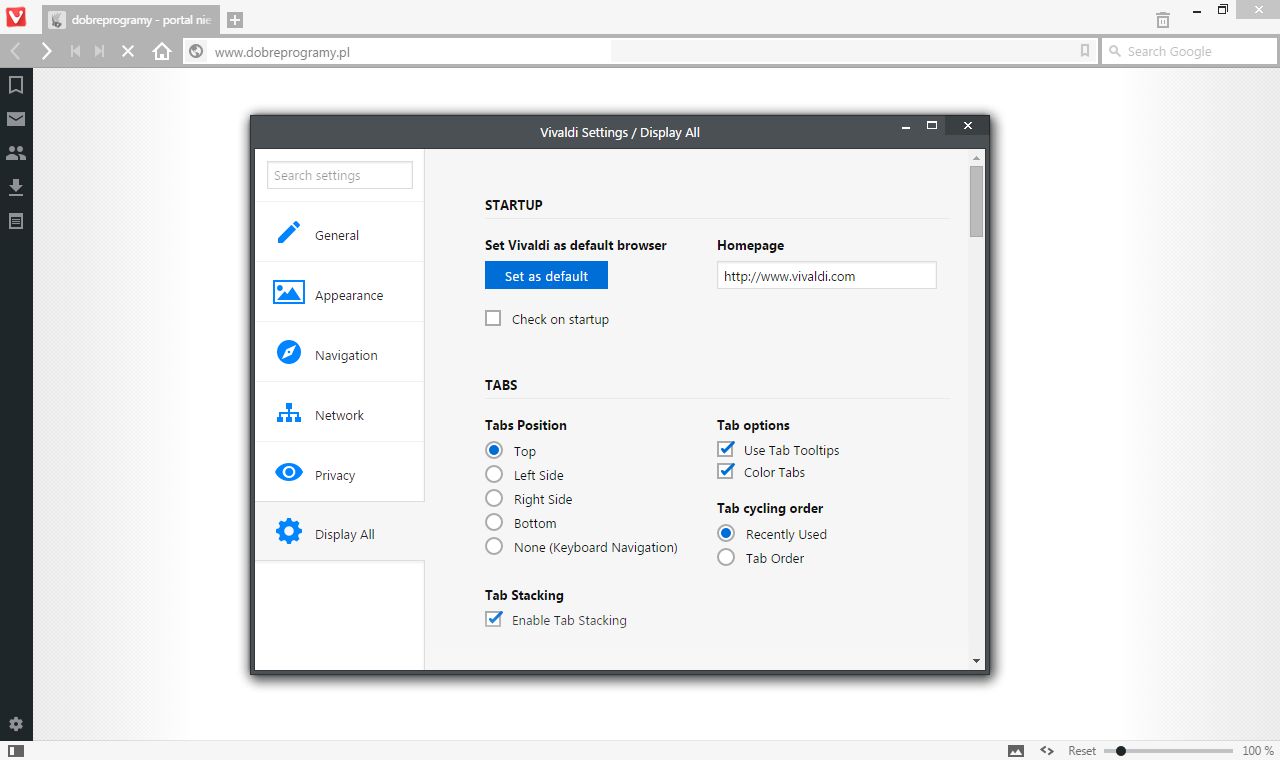Go forward with the forward arrow
Screen dimensions: 1280x760
coord(46,51)
